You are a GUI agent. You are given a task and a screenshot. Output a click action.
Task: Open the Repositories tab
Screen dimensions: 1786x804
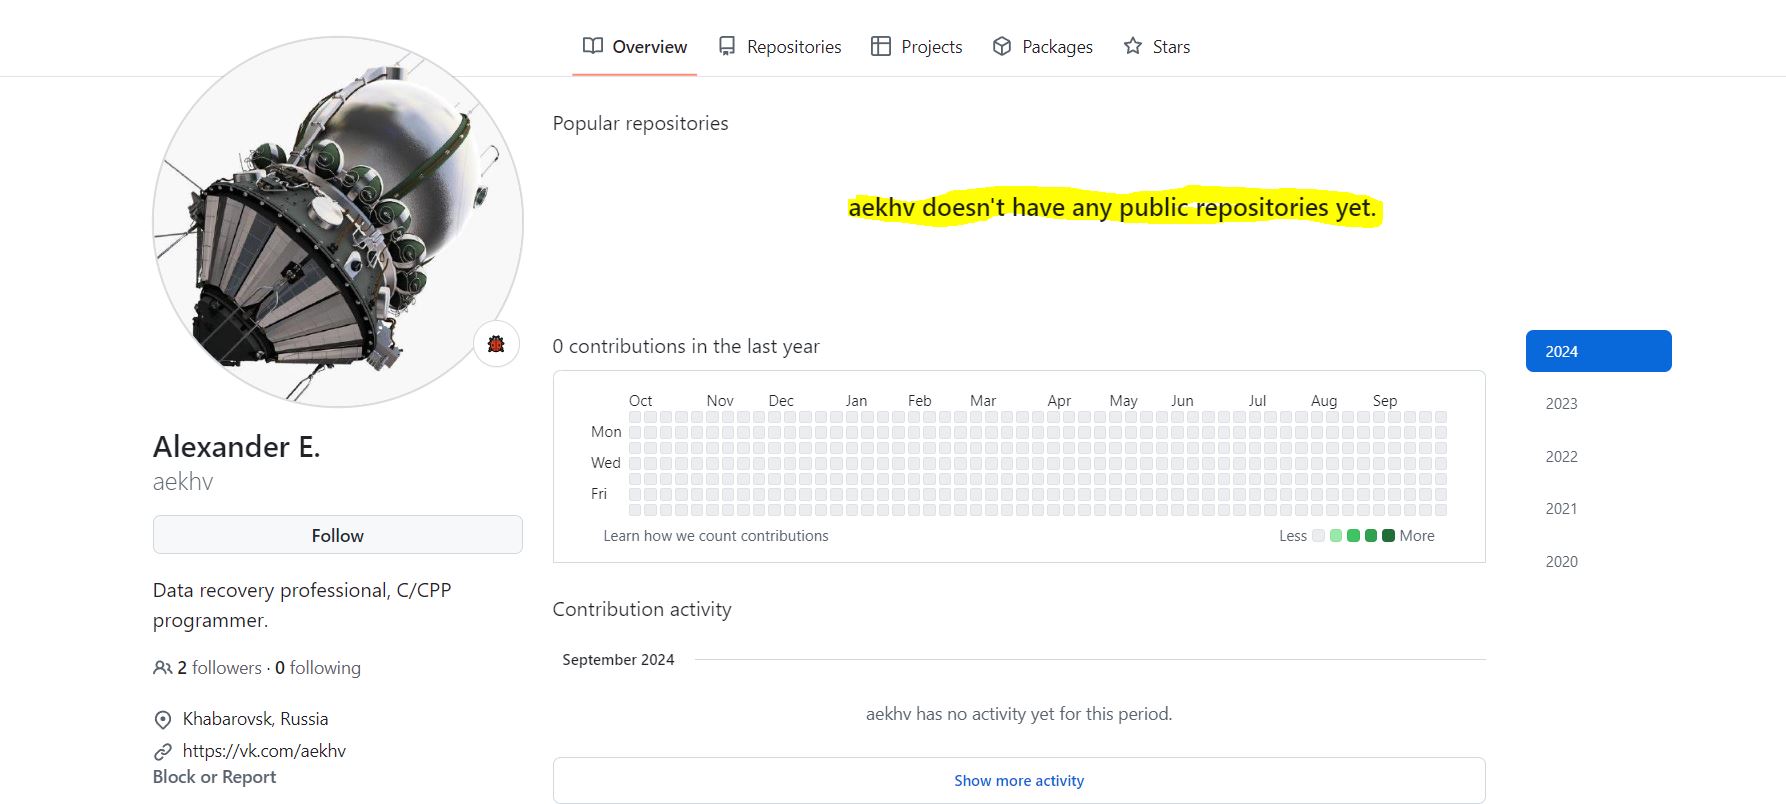pyautogui.click(x=793, y=47)
